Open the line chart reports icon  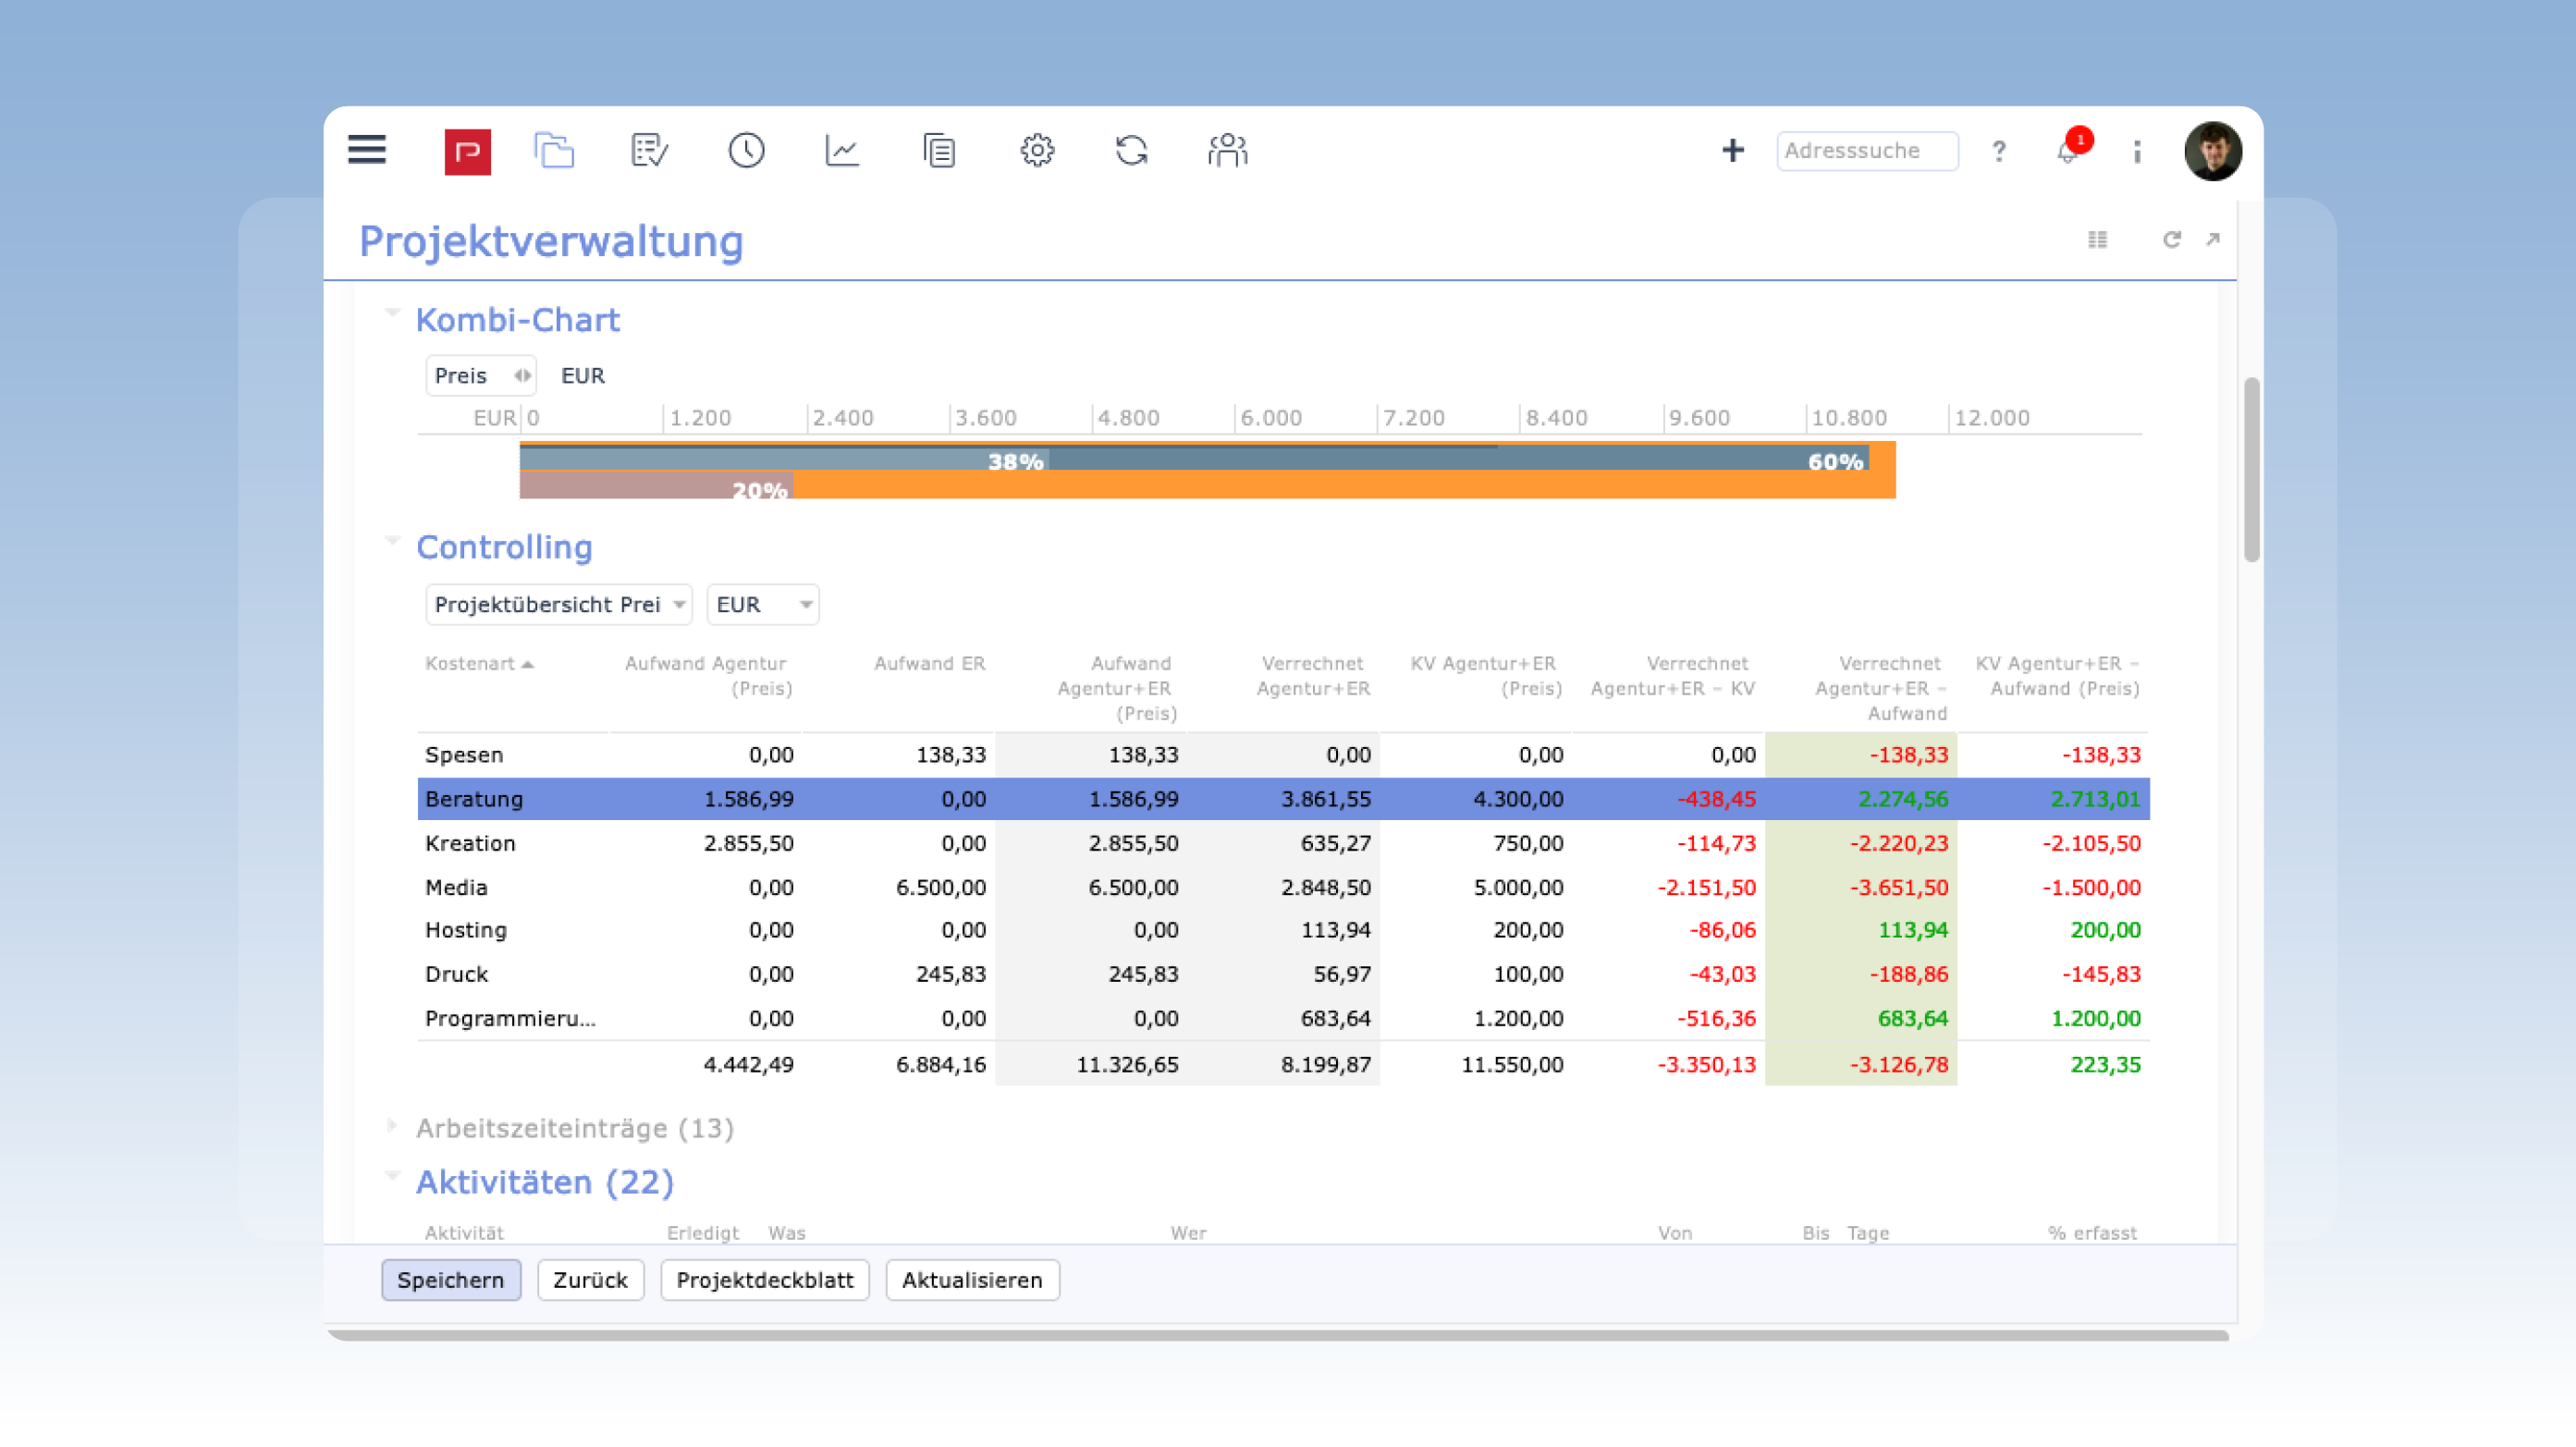coord(842,151)
